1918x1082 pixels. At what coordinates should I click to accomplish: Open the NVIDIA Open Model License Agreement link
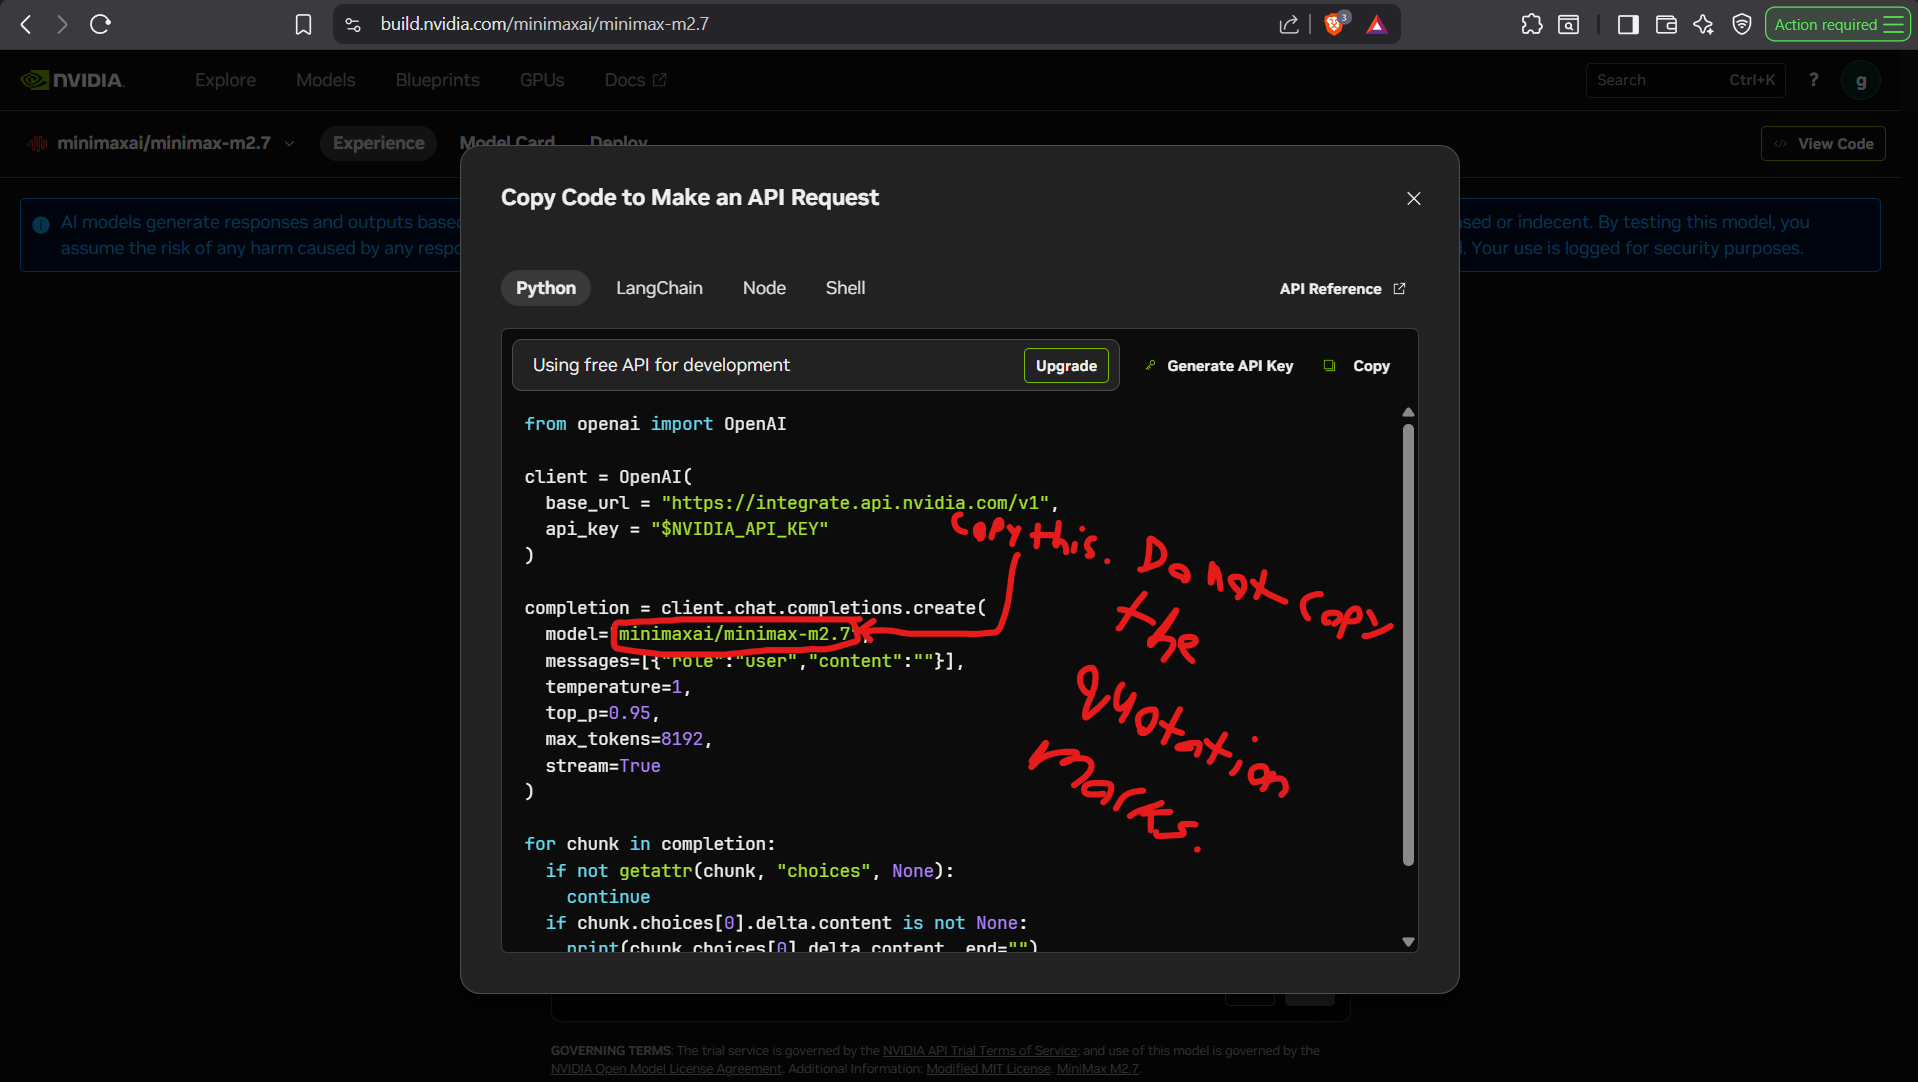coord(666,1069)
